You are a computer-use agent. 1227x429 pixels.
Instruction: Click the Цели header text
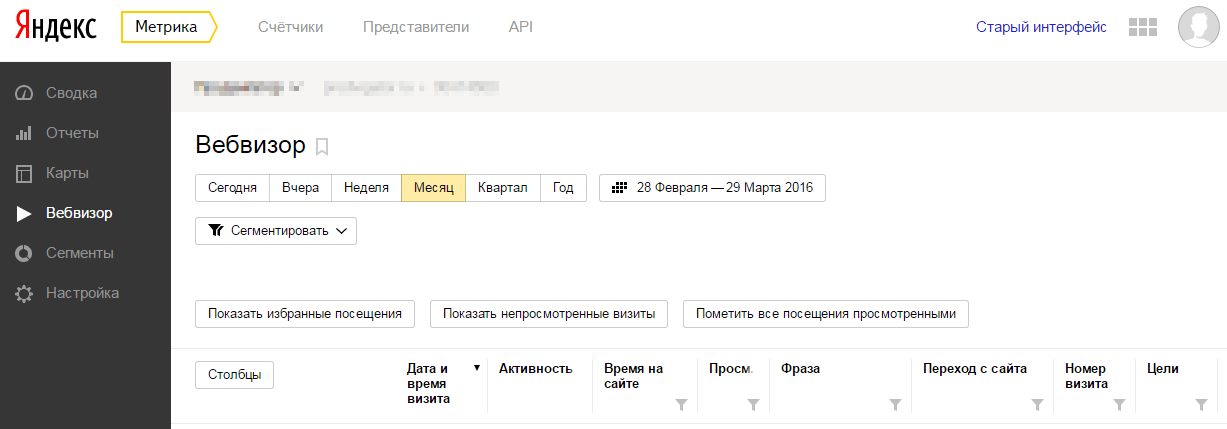[1163, 369]
